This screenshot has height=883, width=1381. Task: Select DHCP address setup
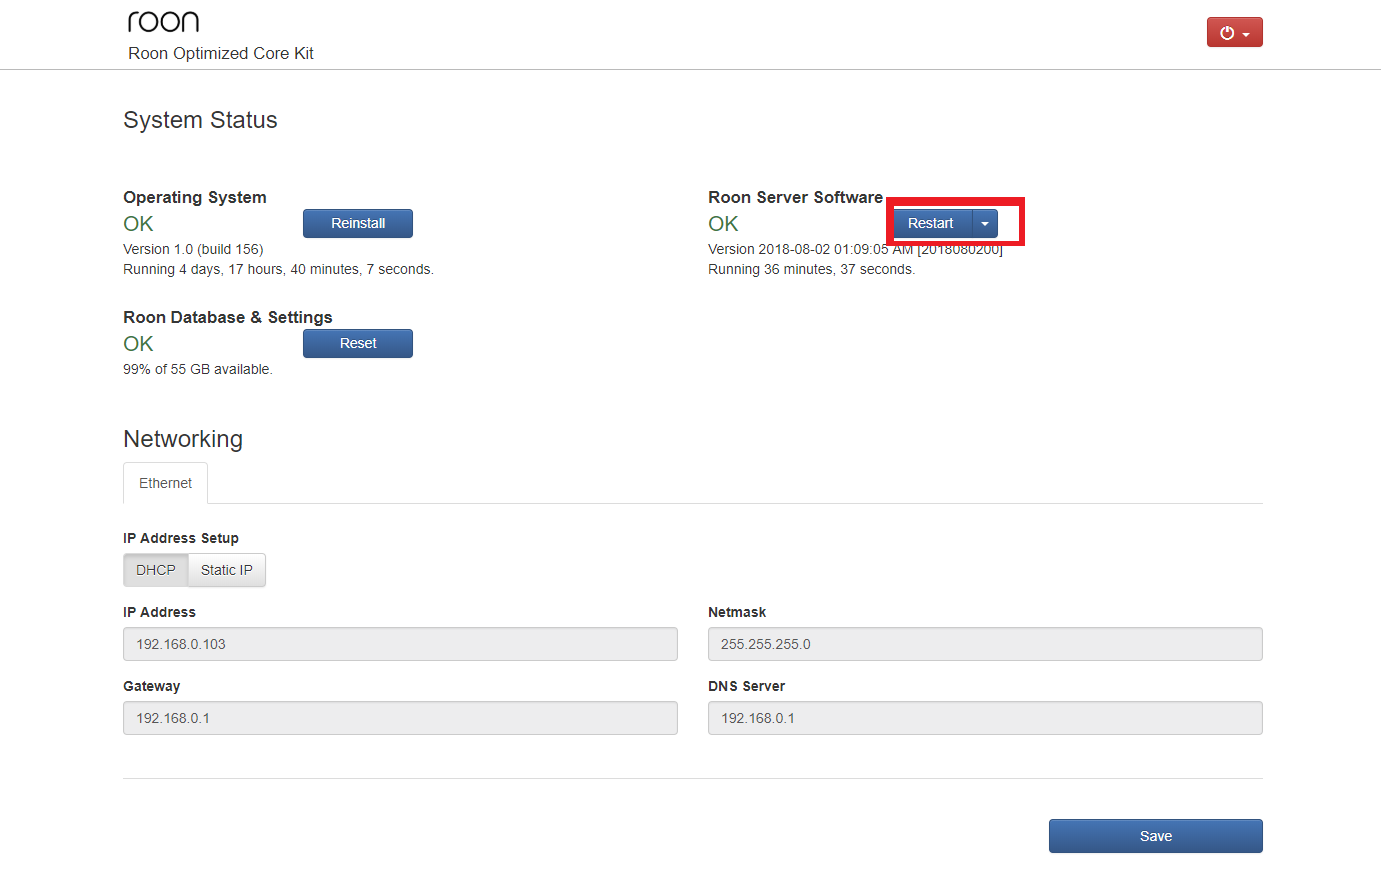pyautogui.click(x=156, y=570)
